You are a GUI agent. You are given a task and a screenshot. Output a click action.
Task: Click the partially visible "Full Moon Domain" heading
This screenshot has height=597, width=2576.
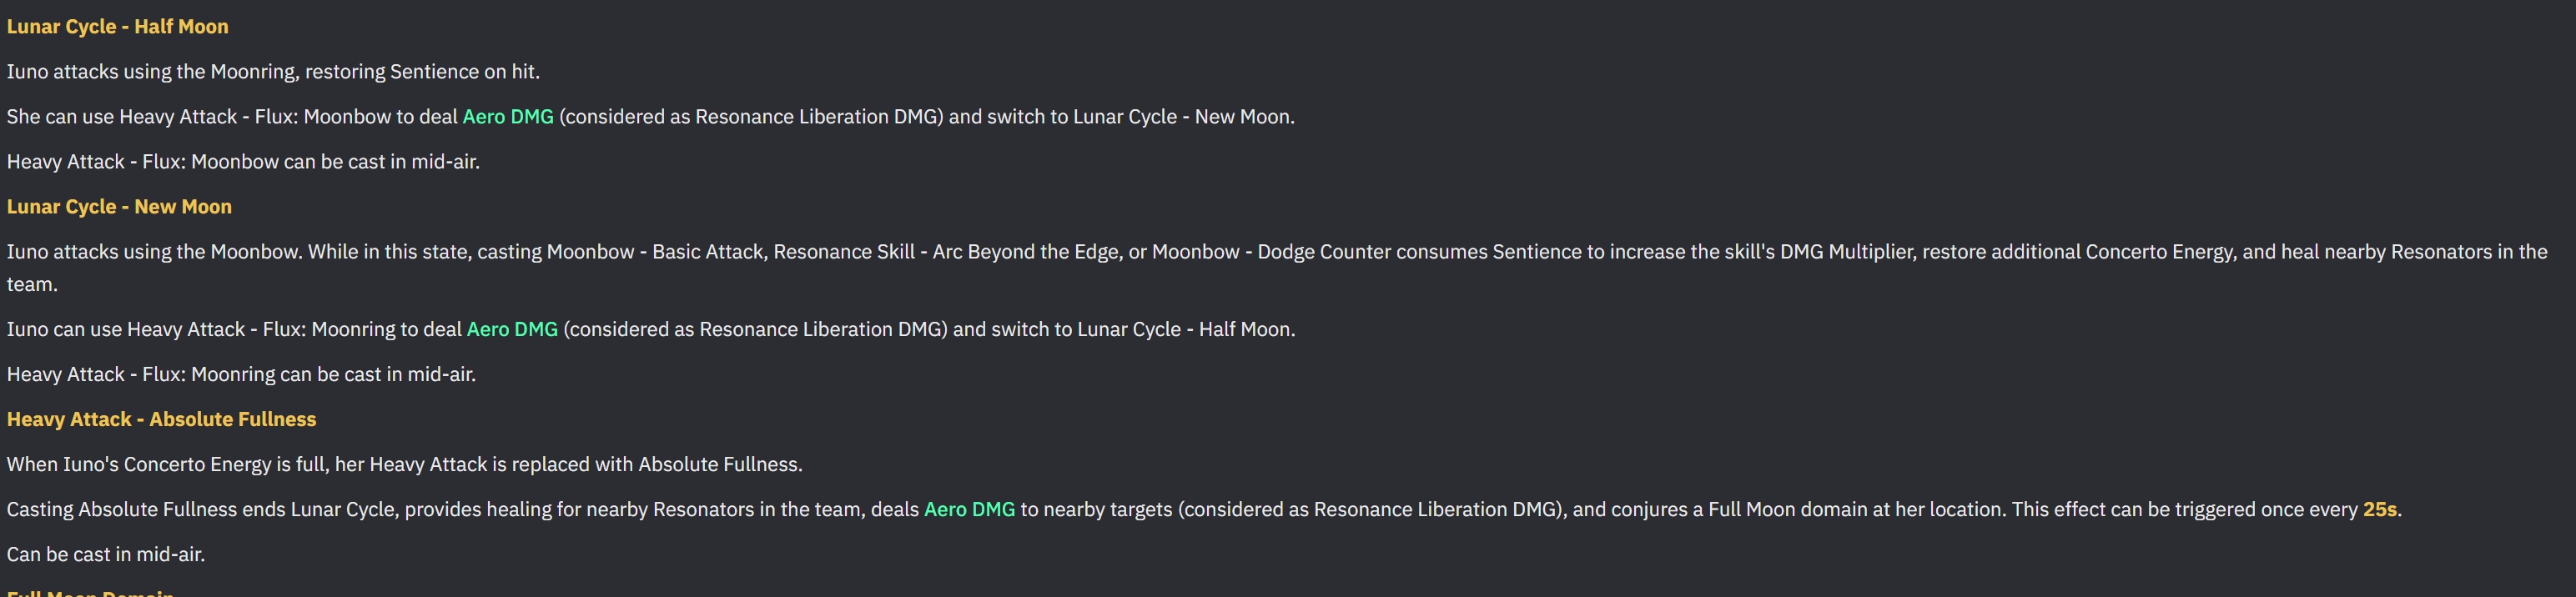pos(90,593)
